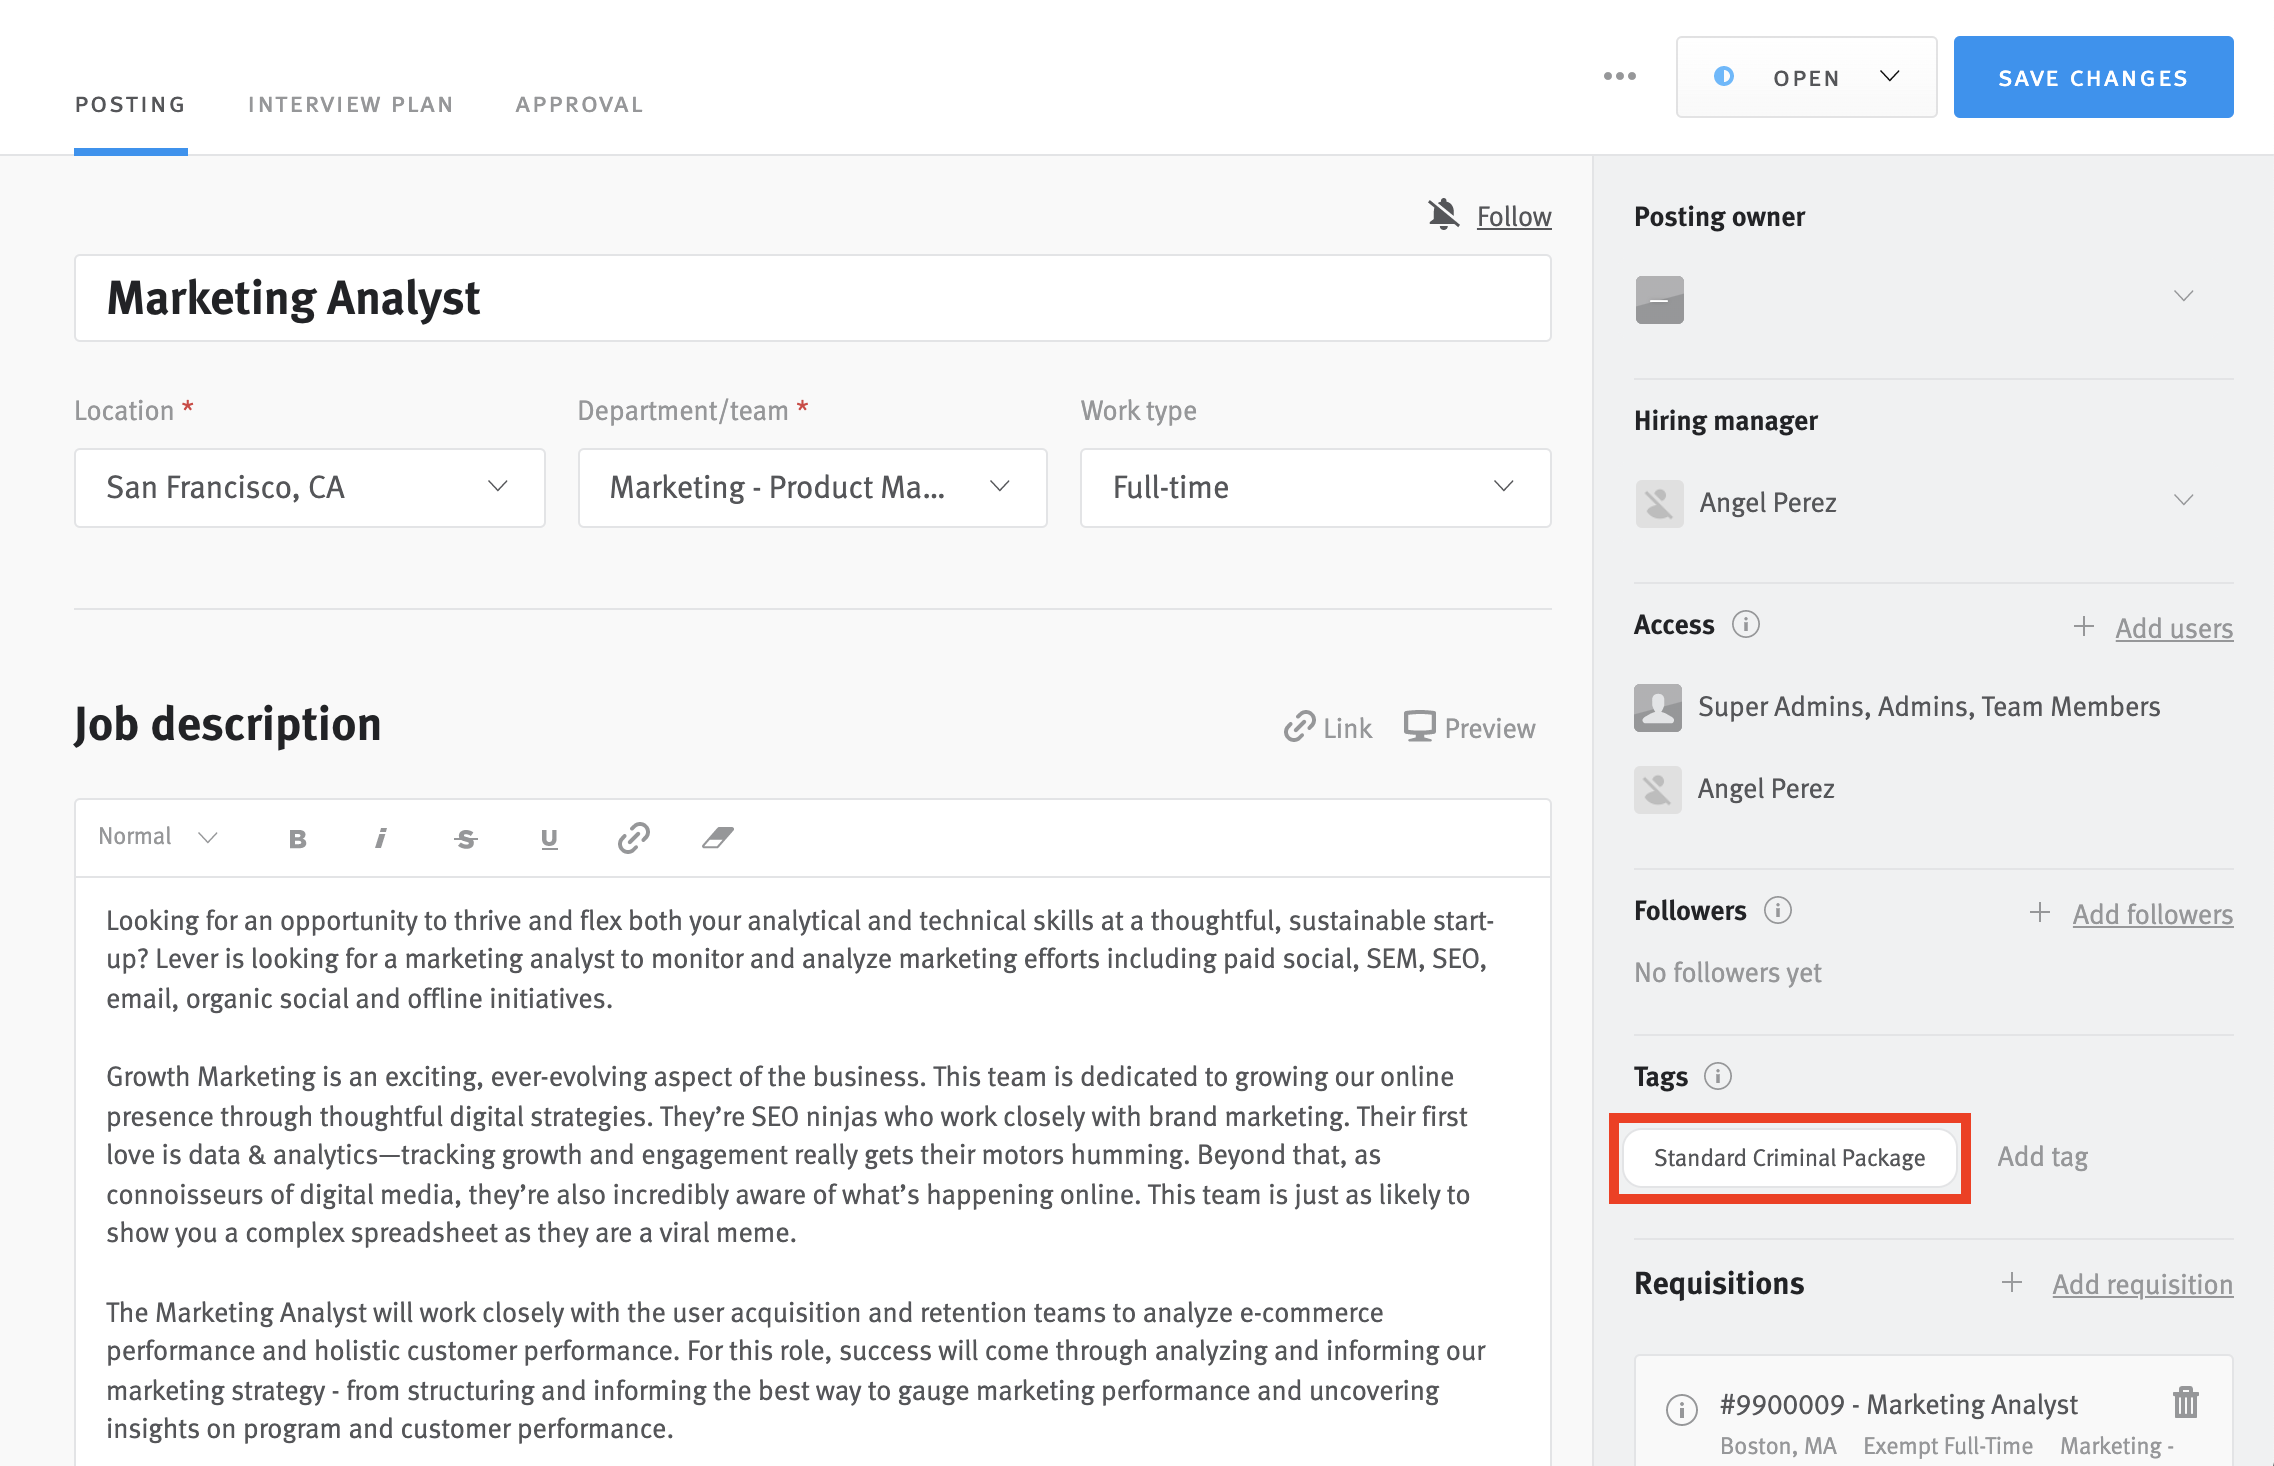The image size is (2274, 1466).
Task: Click 'Super Admins, Admins, Team Members' text
Action: [x=1929, y=707]
